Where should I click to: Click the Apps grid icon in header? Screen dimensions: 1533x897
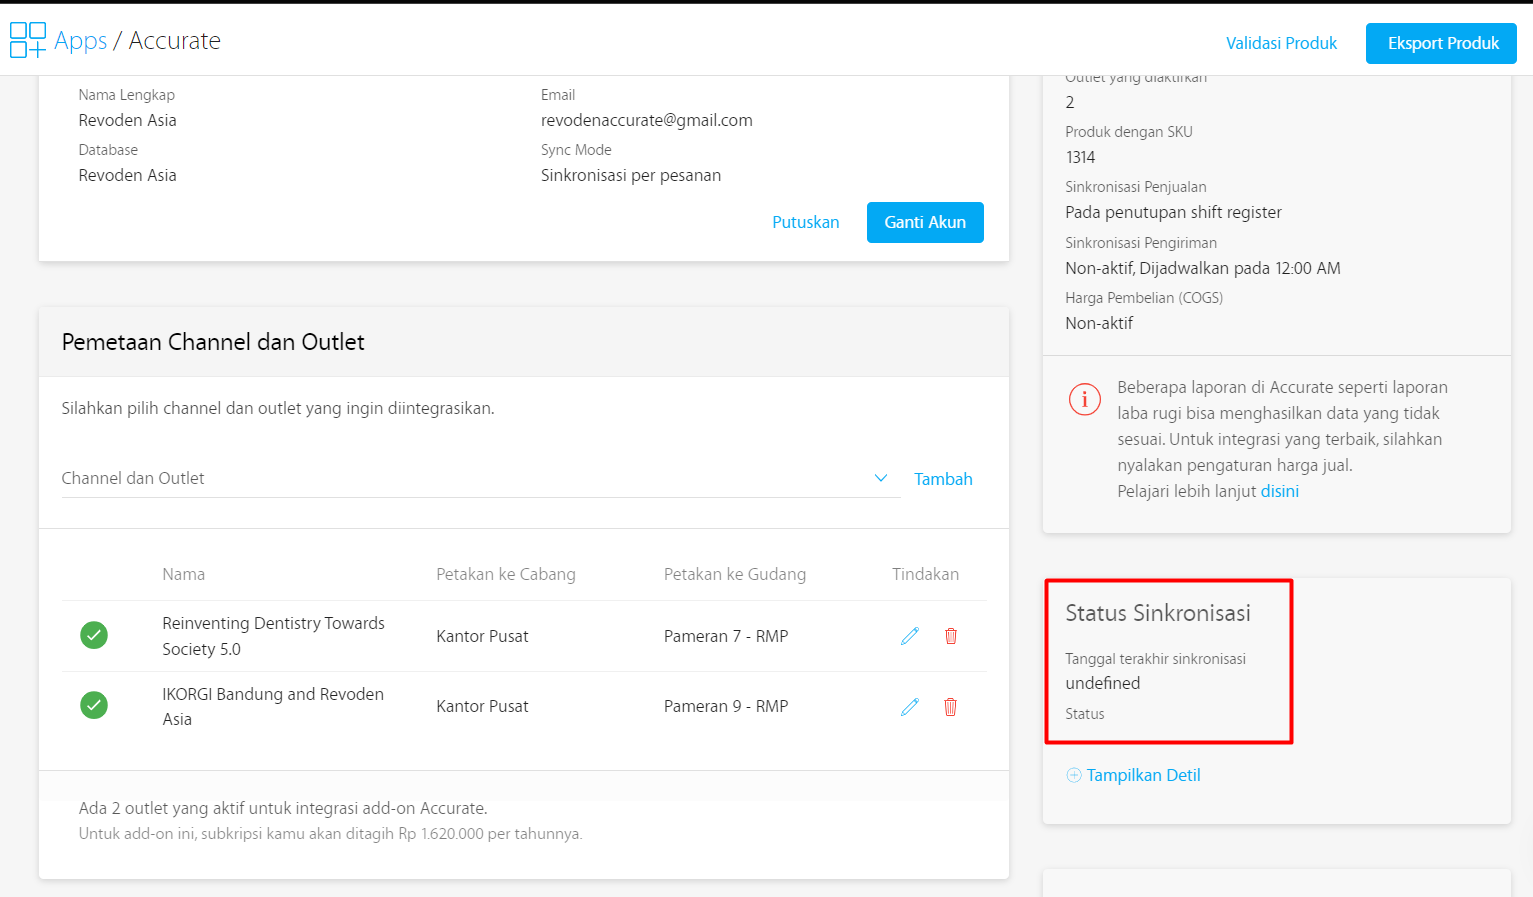tap(27, 40)
